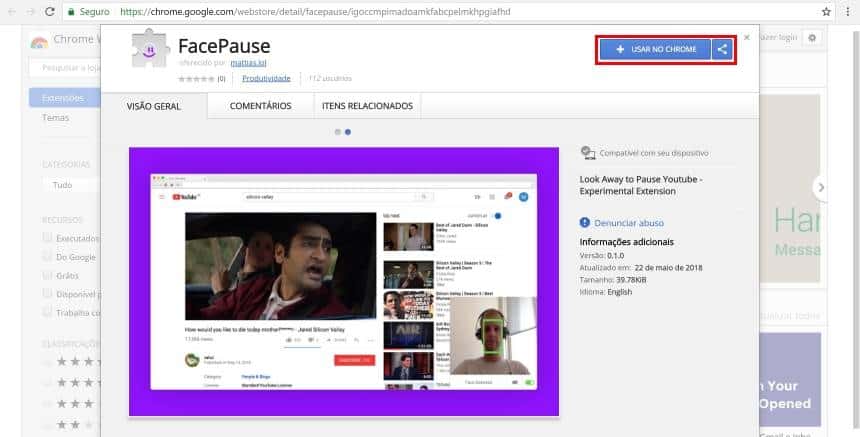This screenshot has width=860, height=437.
Task: Click the Versão: 0.1.0 text
Action: coord(602,256)
